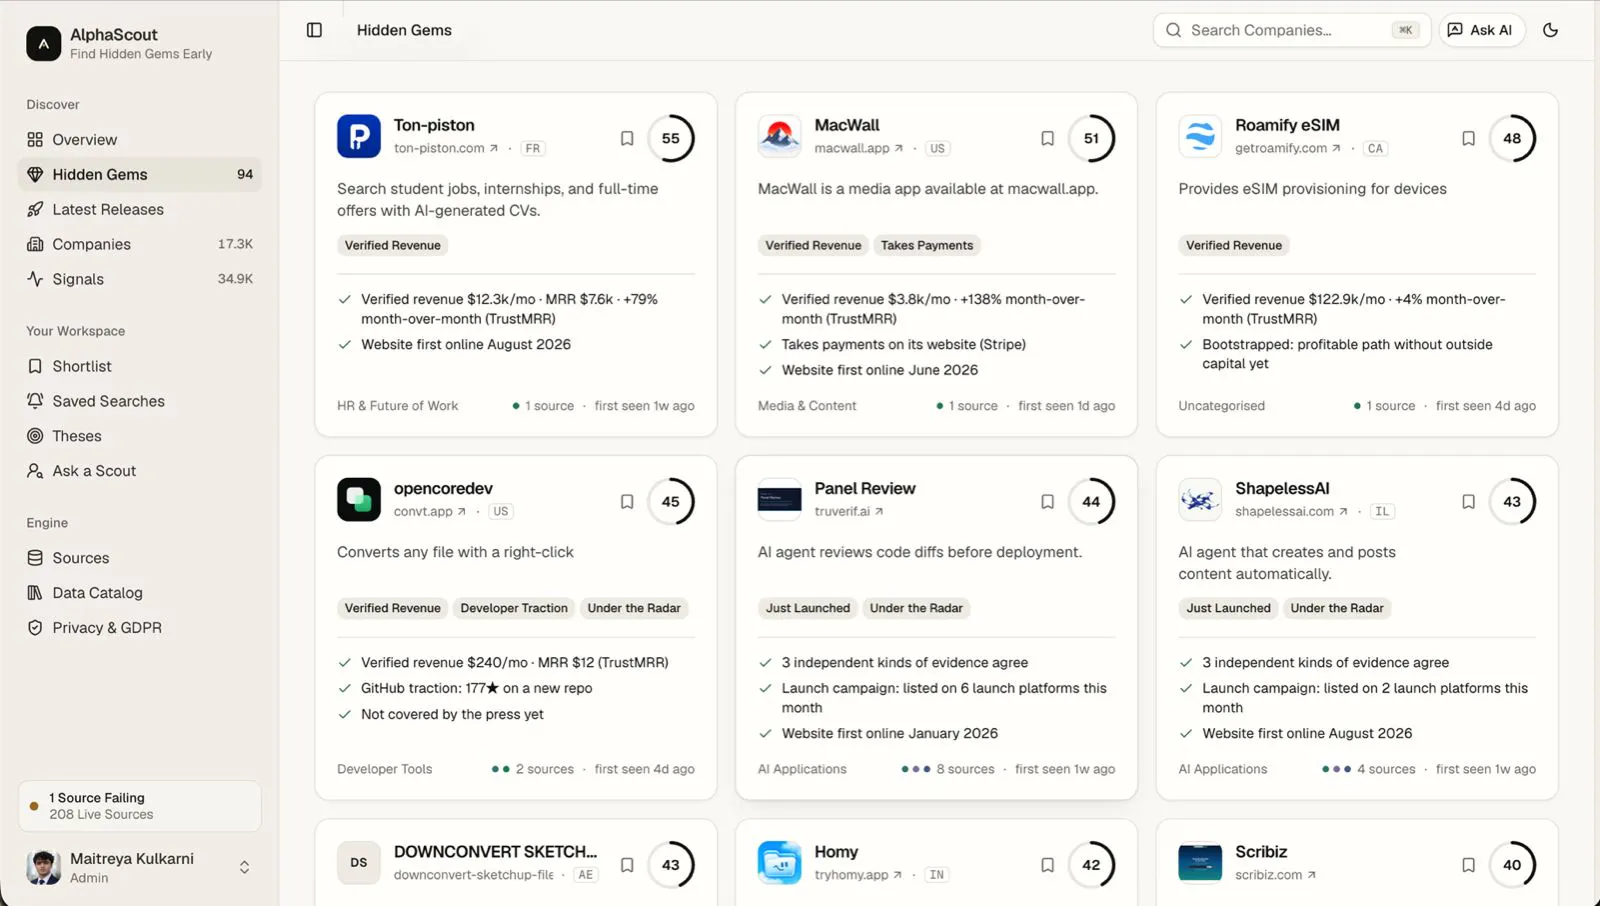
Task: Open the Theses page
Action: click(139, 436)
